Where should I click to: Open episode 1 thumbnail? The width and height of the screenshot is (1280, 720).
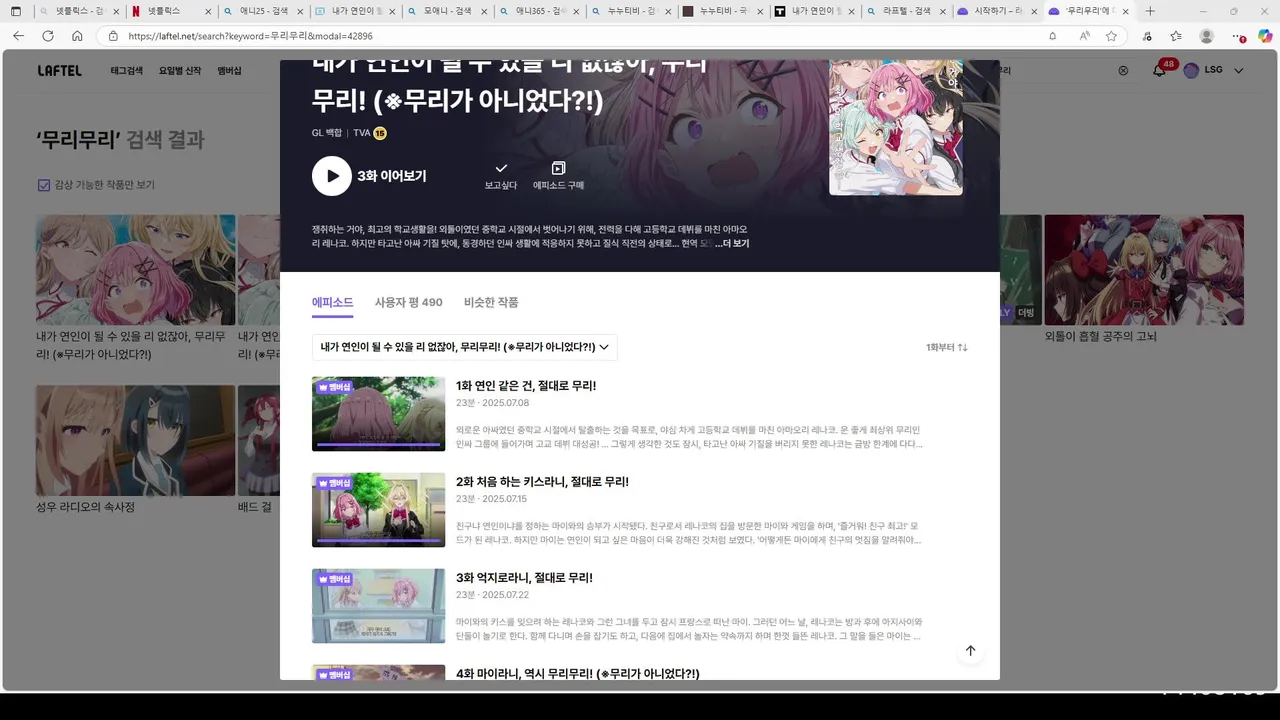[x=378, y=414]
